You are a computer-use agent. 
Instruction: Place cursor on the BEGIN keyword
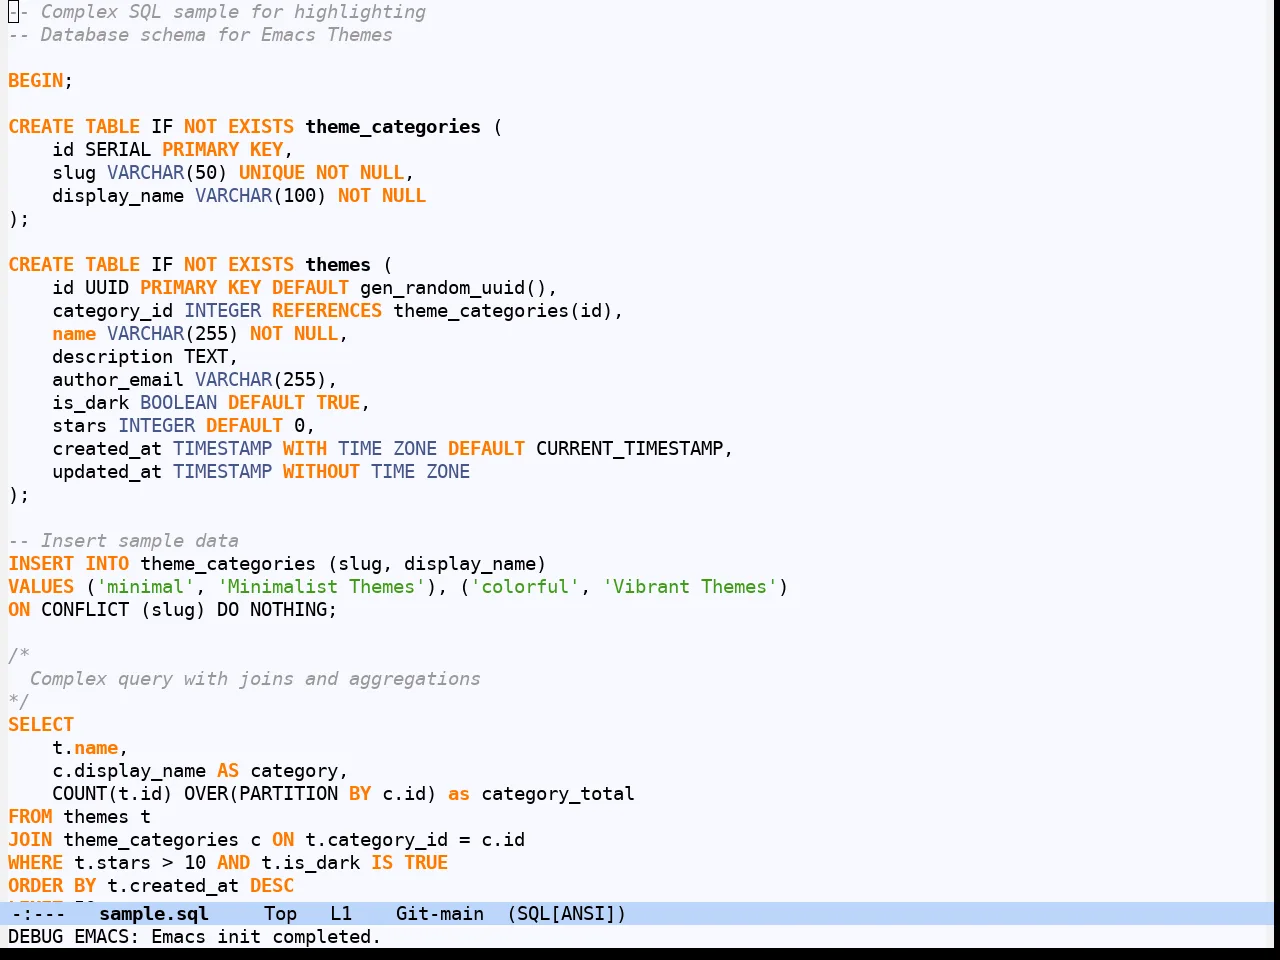click(x=36, y=80)
